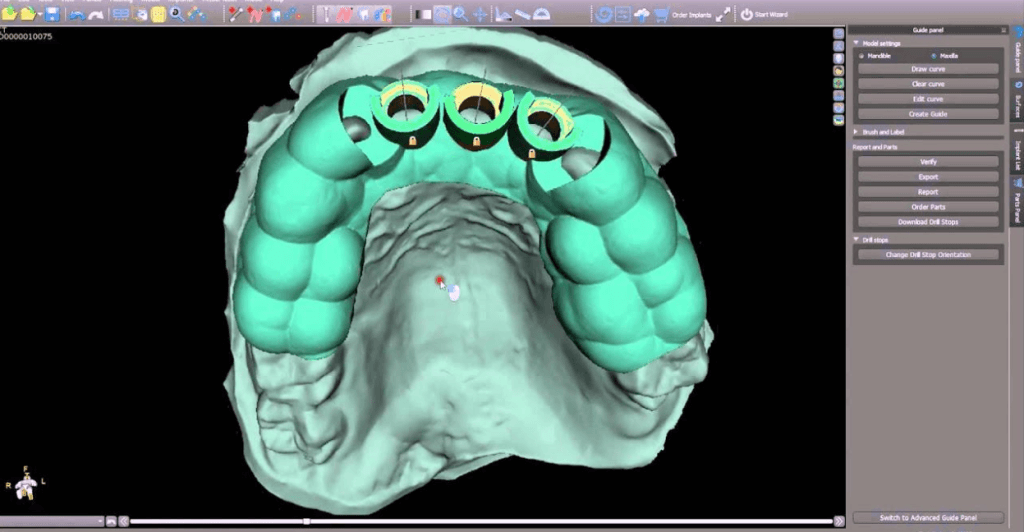Screen dimensions: 1024x532
Task: Click the Verify button
Action: pyautogui.click(x=928, y=162)
